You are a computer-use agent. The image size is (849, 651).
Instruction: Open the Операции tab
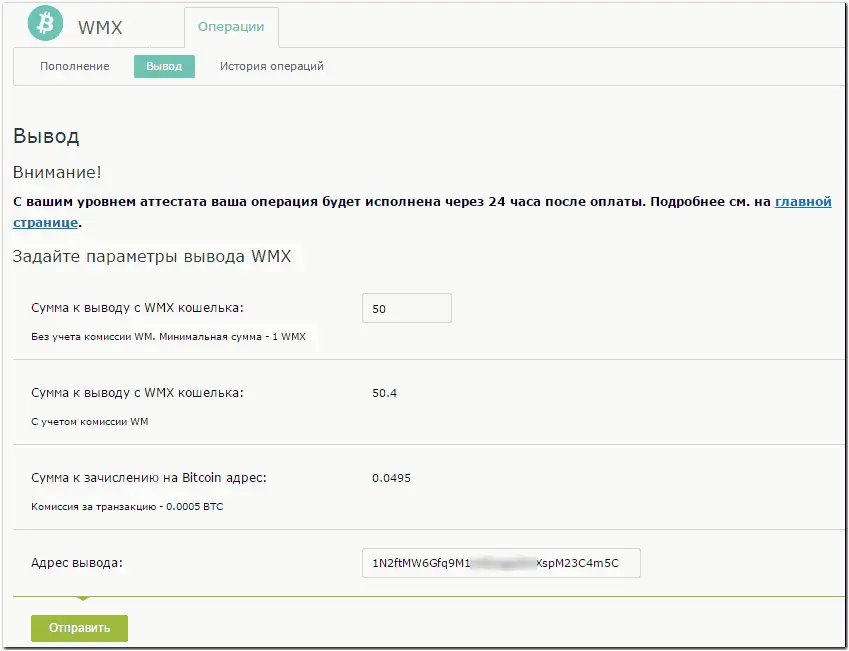click(x=231, y=27)
